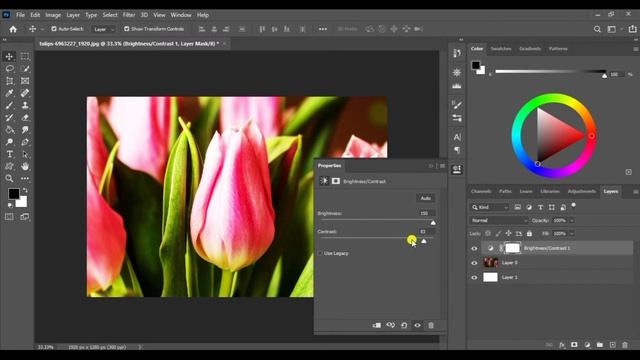Open the Filter menu
640x360 pixels.
tap(129, 15)
